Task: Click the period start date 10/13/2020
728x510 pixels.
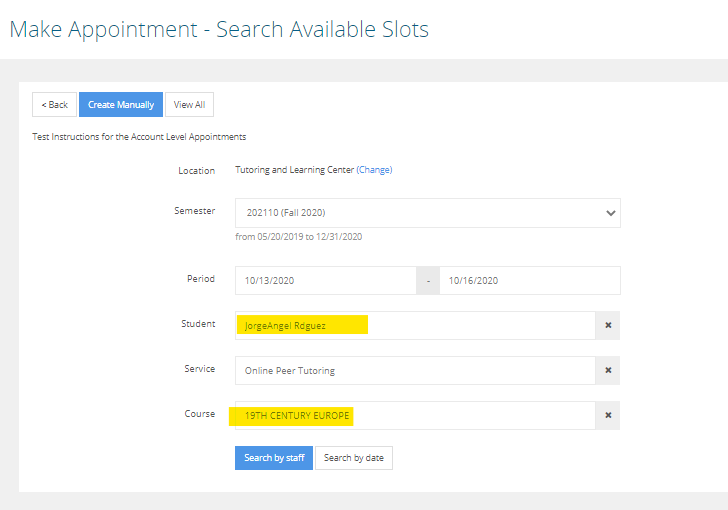Action: point(326,281)
